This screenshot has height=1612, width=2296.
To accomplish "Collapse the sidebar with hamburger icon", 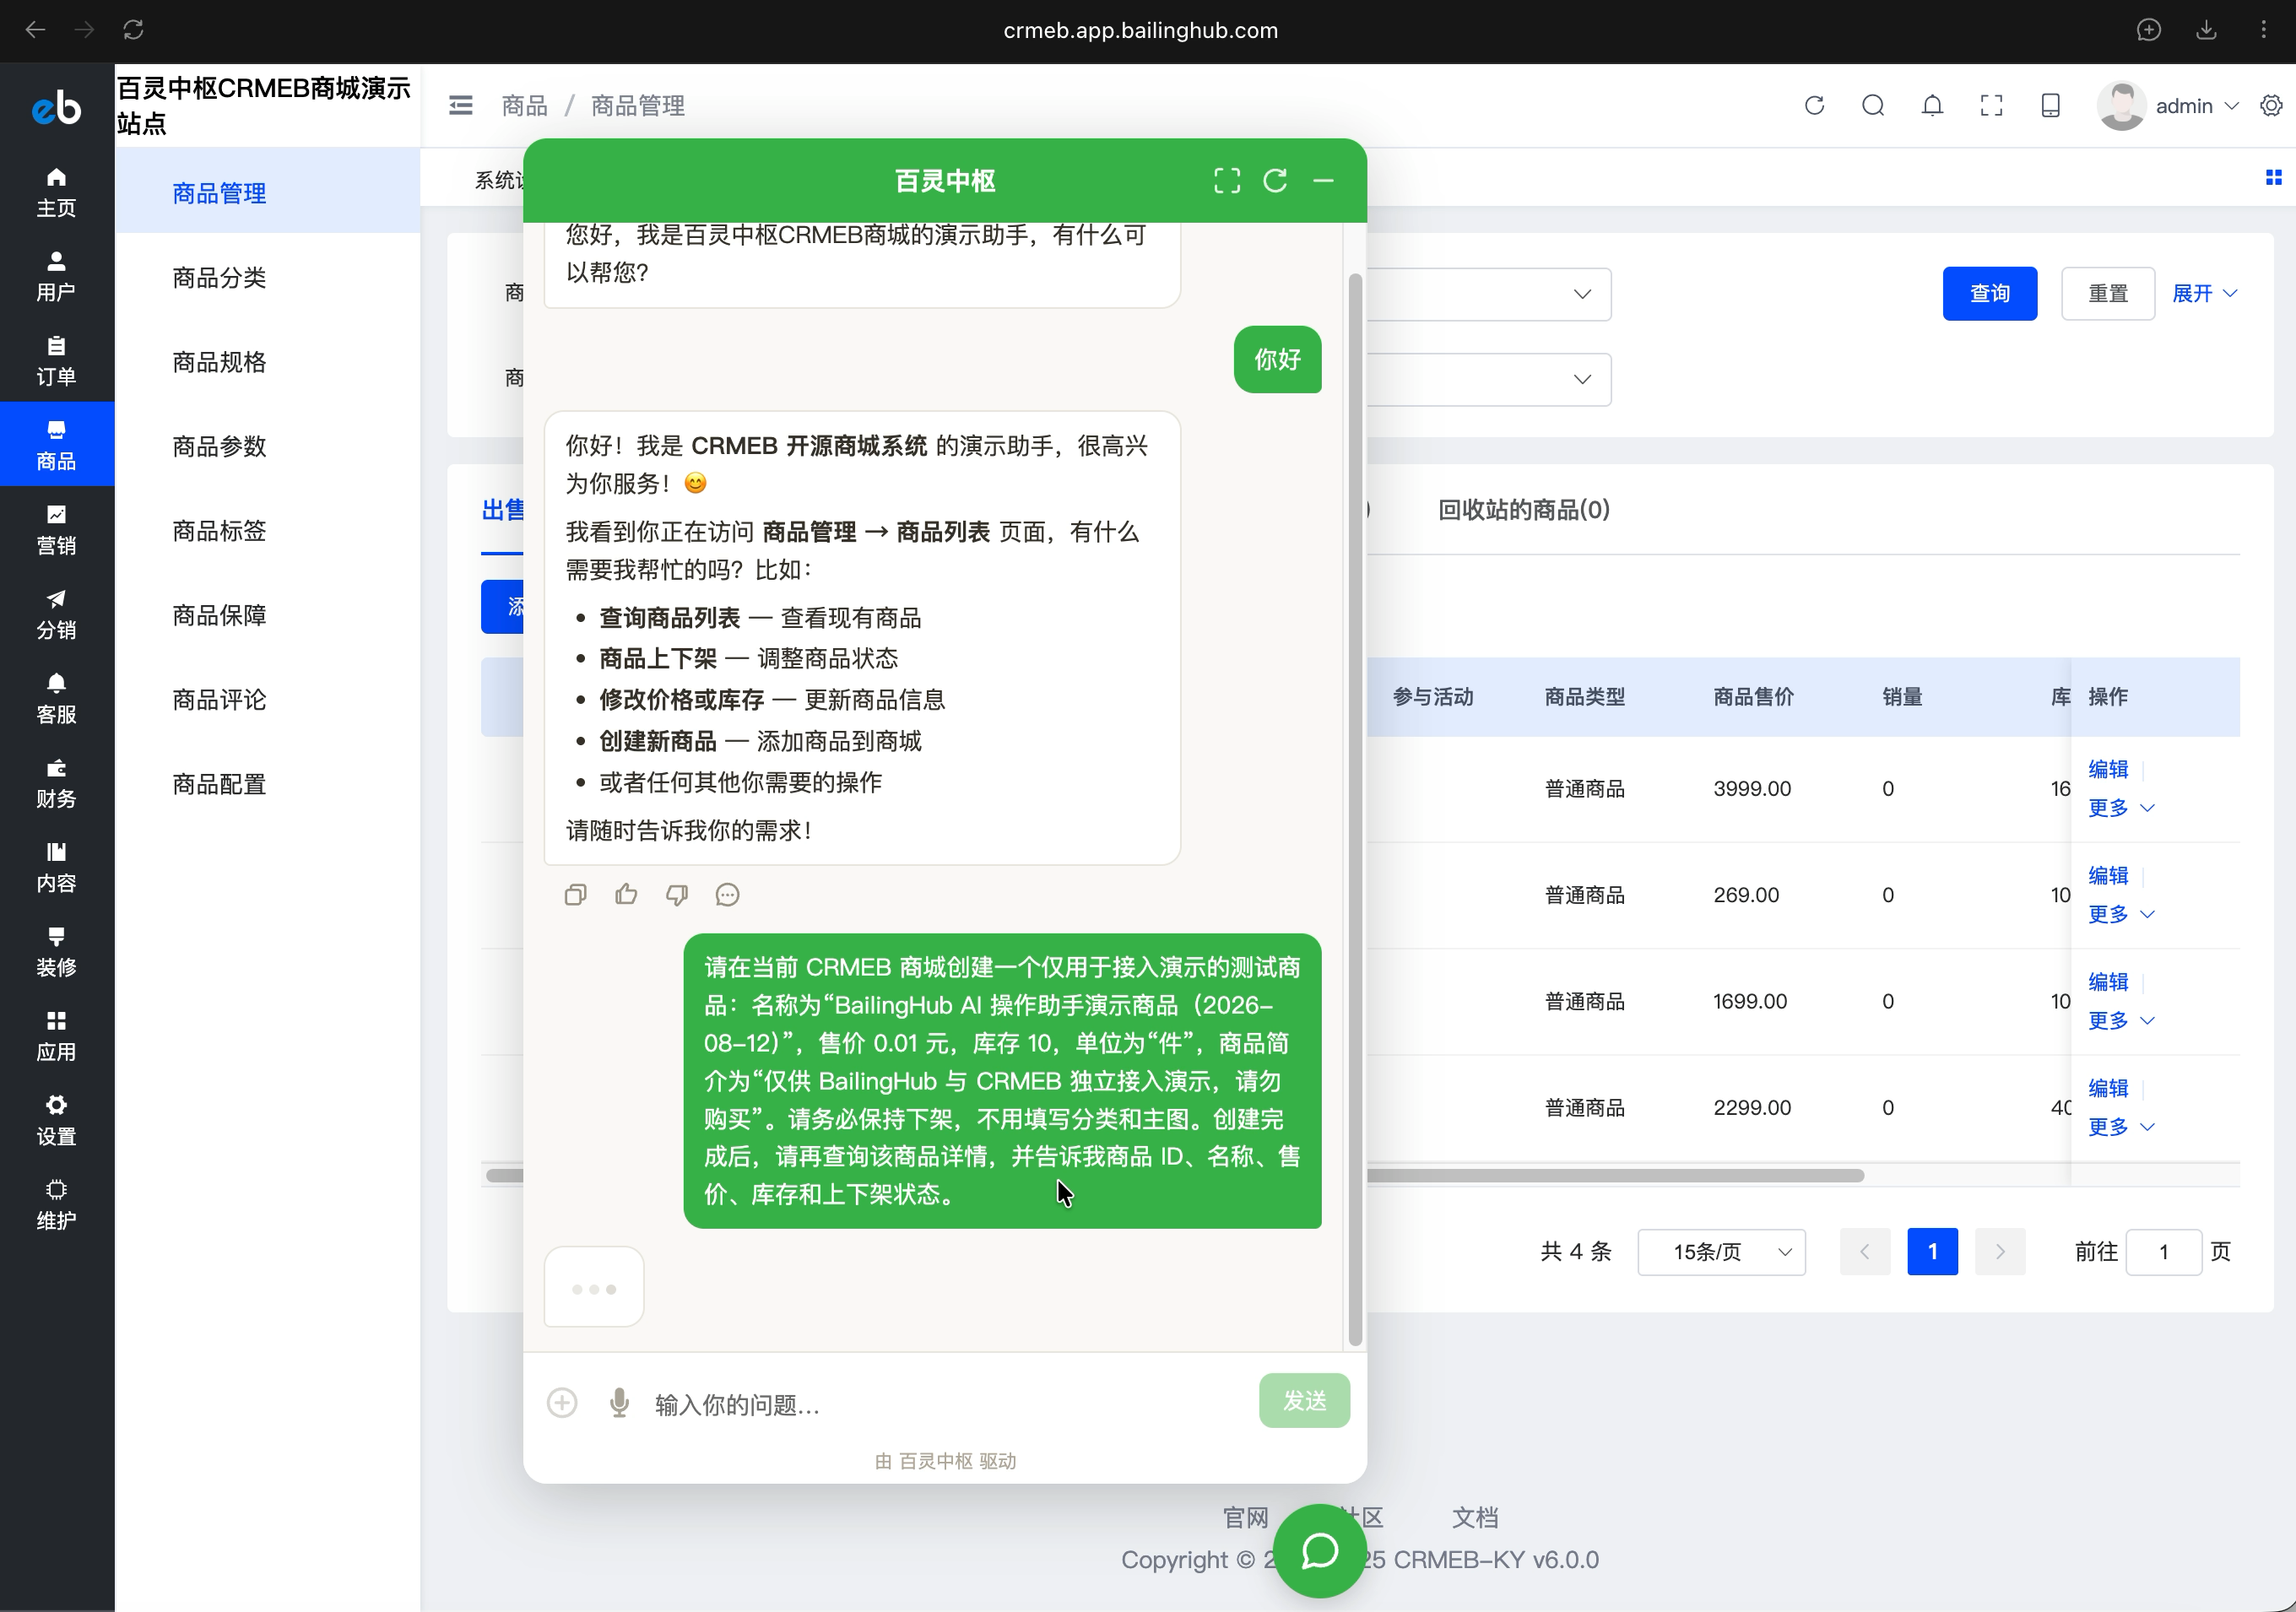I will (x=460, y=105).
